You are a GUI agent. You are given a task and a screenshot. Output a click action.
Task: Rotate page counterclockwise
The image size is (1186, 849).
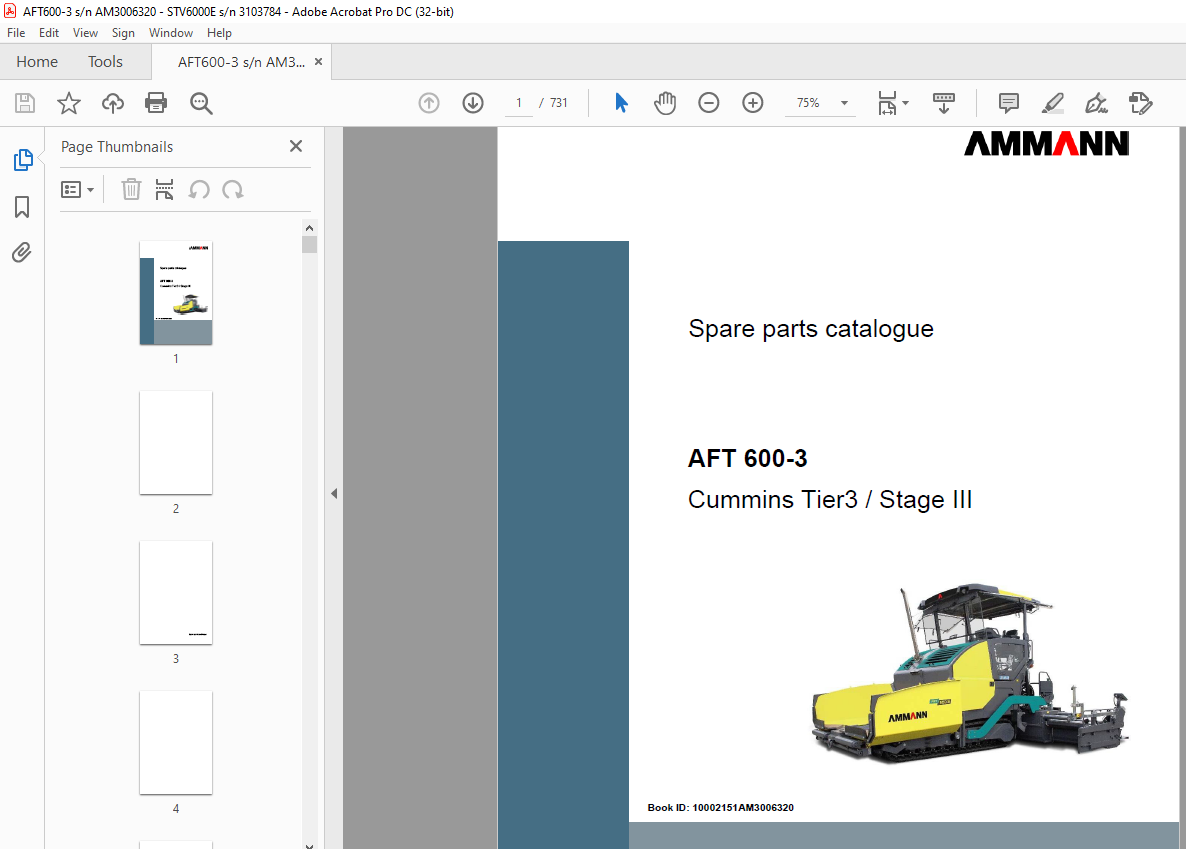click(199, 189)
